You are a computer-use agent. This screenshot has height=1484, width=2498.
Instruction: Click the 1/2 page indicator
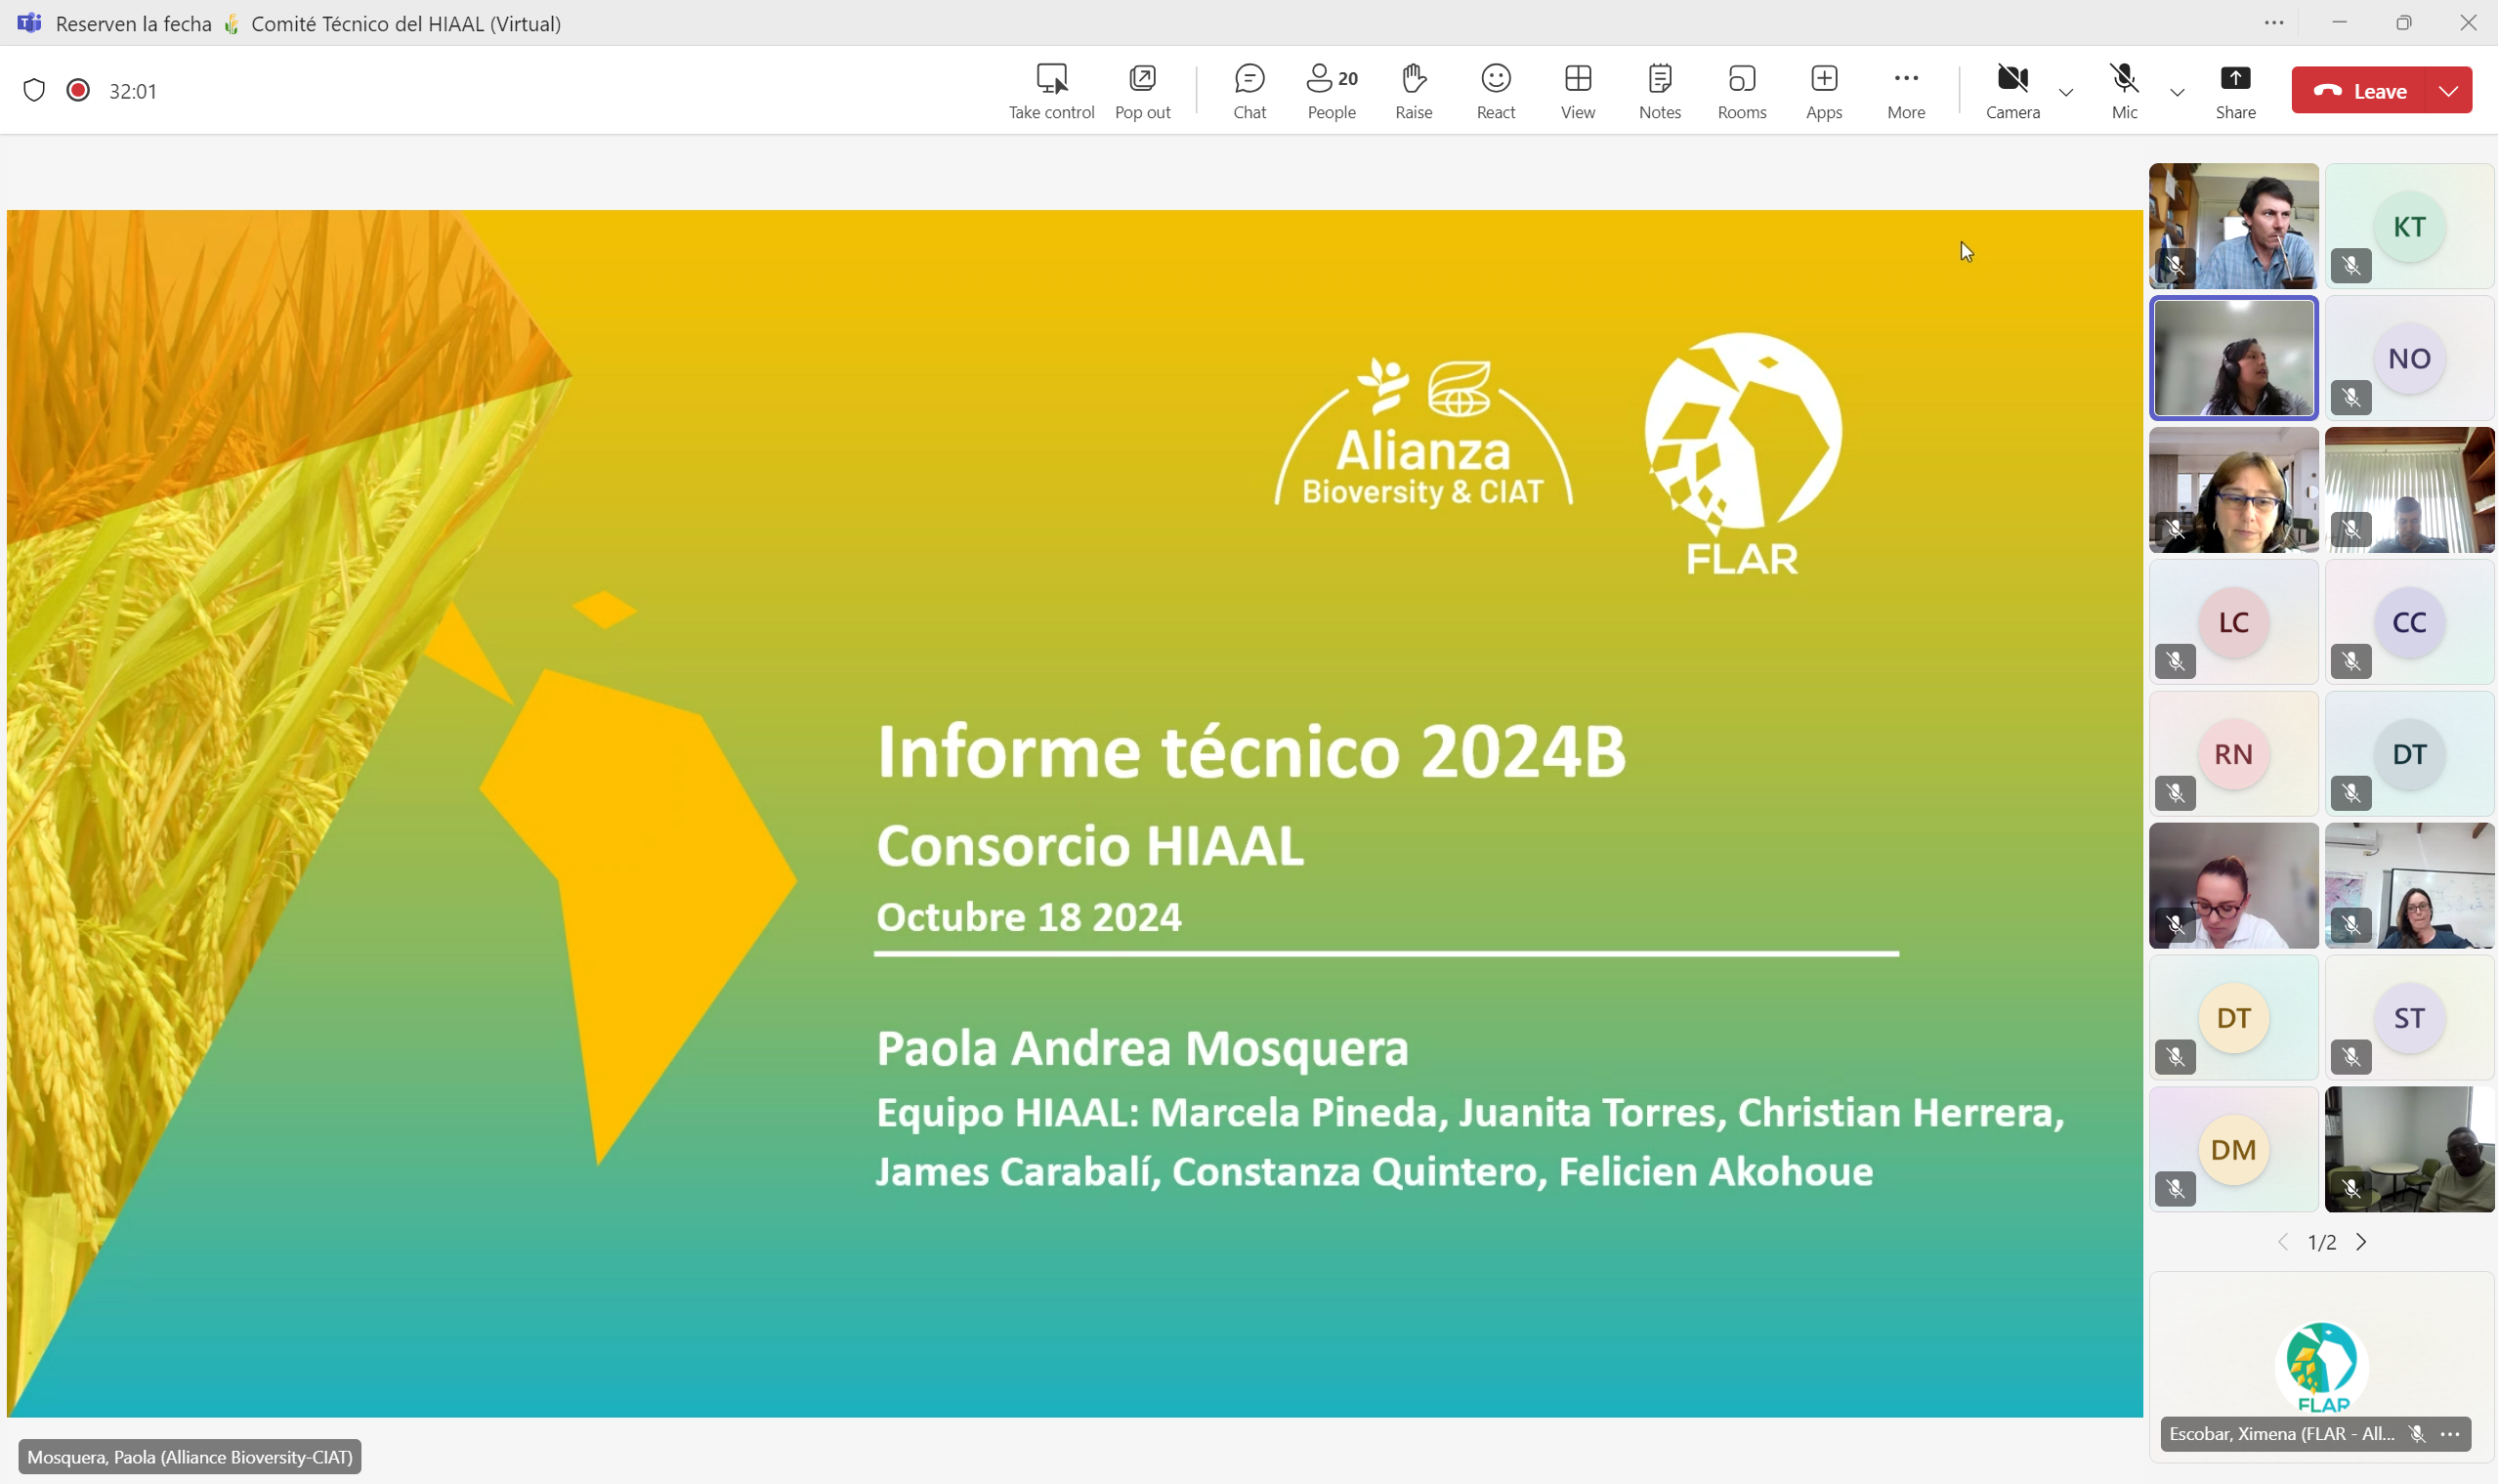point(2322,1242)
